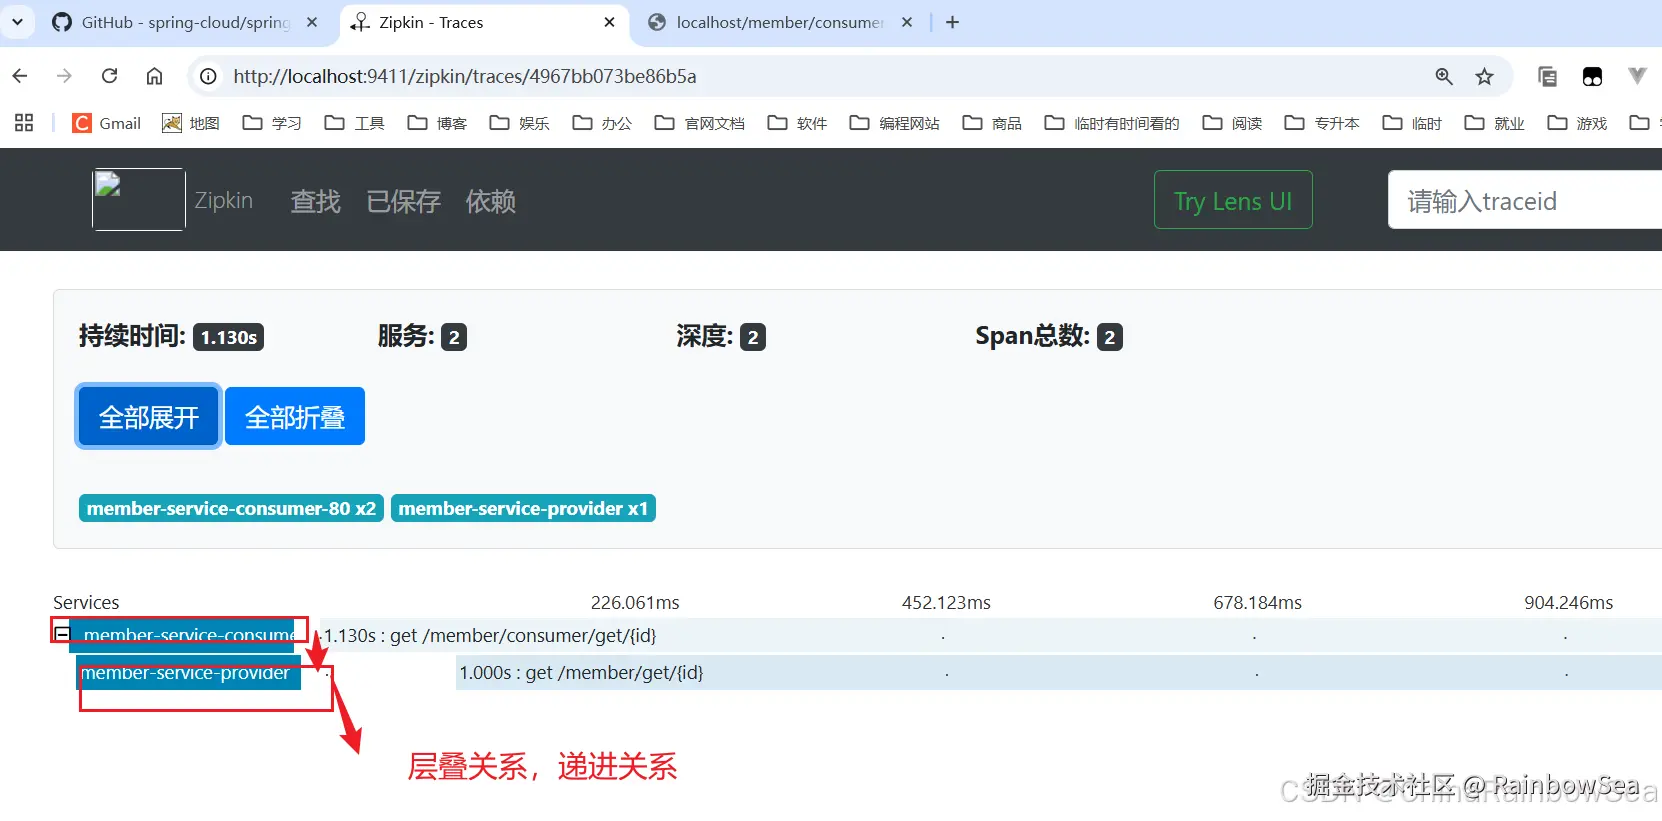Viewport: 1662px width, 821px height.
Task: Open the 学习 bookmark folder
Action: click(x=272, y=123)
